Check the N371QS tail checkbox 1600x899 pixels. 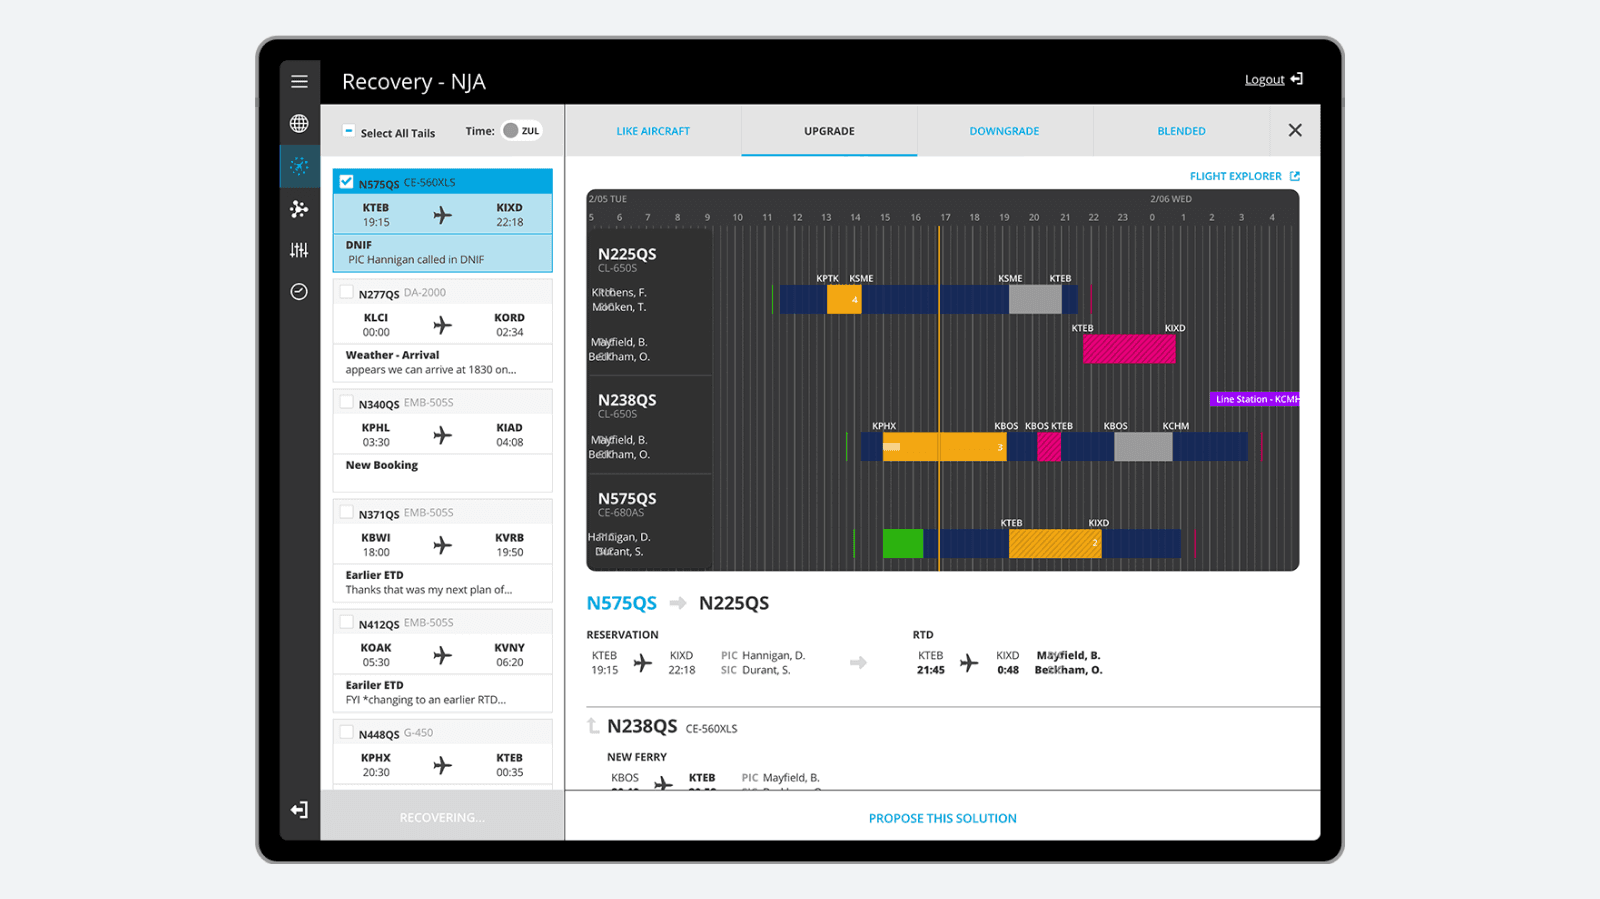tap(346, 512)
